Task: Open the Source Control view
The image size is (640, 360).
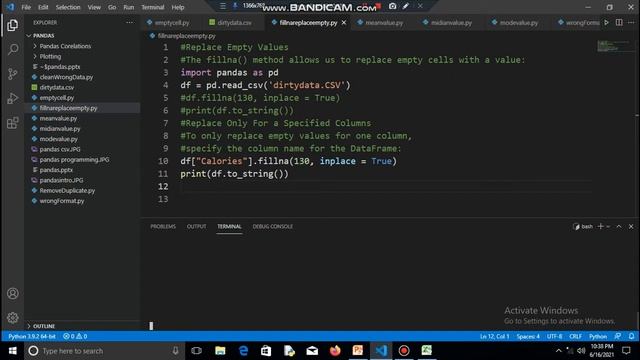Action: (13, 74)
